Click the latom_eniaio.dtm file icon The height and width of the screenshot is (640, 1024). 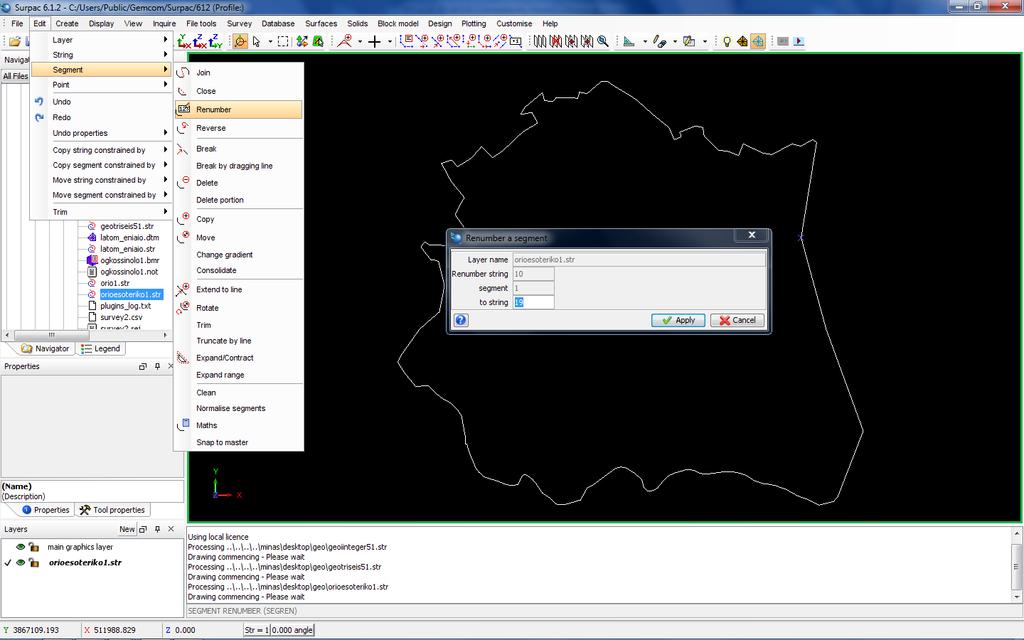92,238
